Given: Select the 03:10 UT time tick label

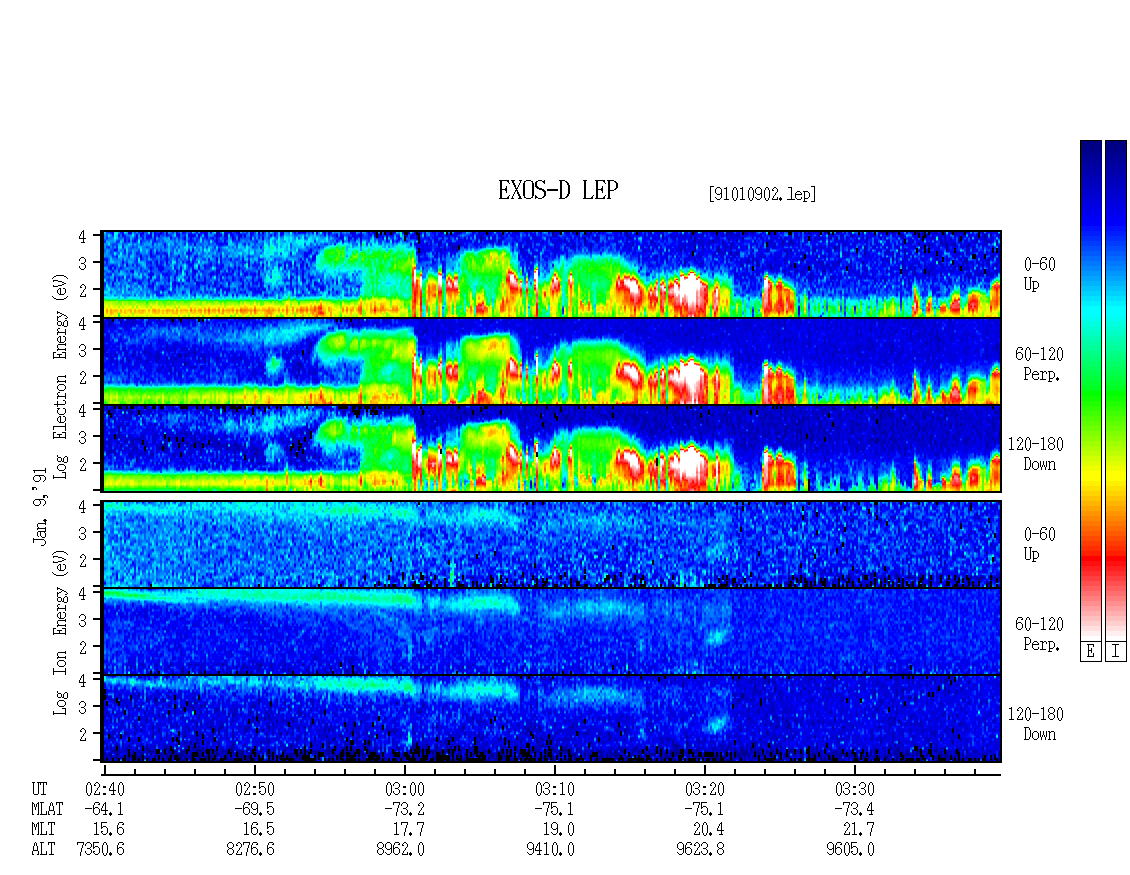Looking at the screenshot, I should (x=555, y=789).
